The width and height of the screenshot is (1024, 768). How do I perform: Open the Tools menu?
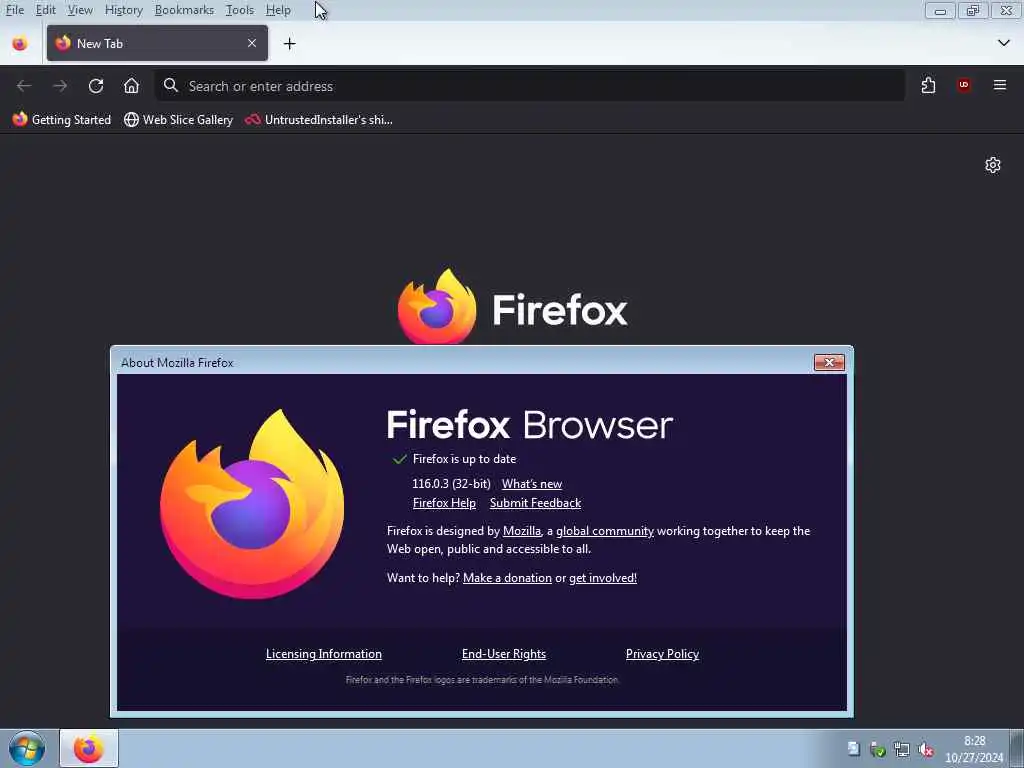tap(239, 10)
